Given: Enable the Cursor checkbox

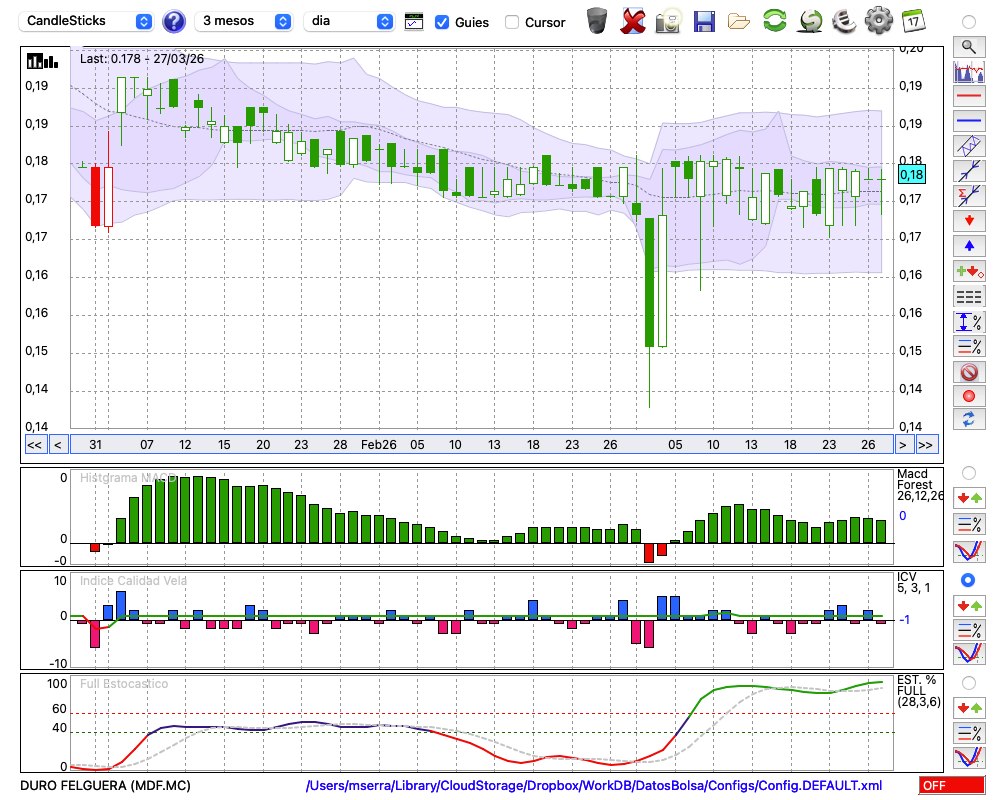Looking at the screenshot, I should [x=512, y=22].
